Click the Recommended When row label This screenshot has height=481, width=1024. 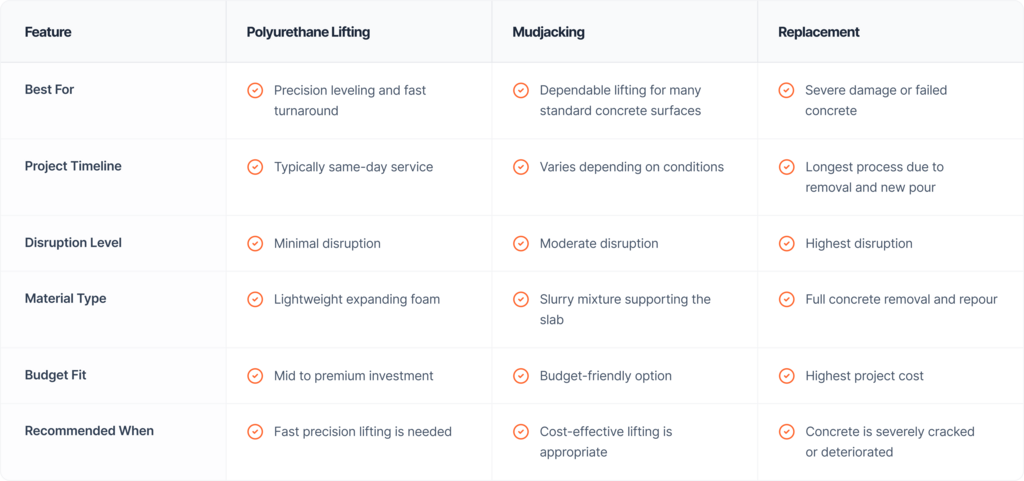[x=89, y=431]
